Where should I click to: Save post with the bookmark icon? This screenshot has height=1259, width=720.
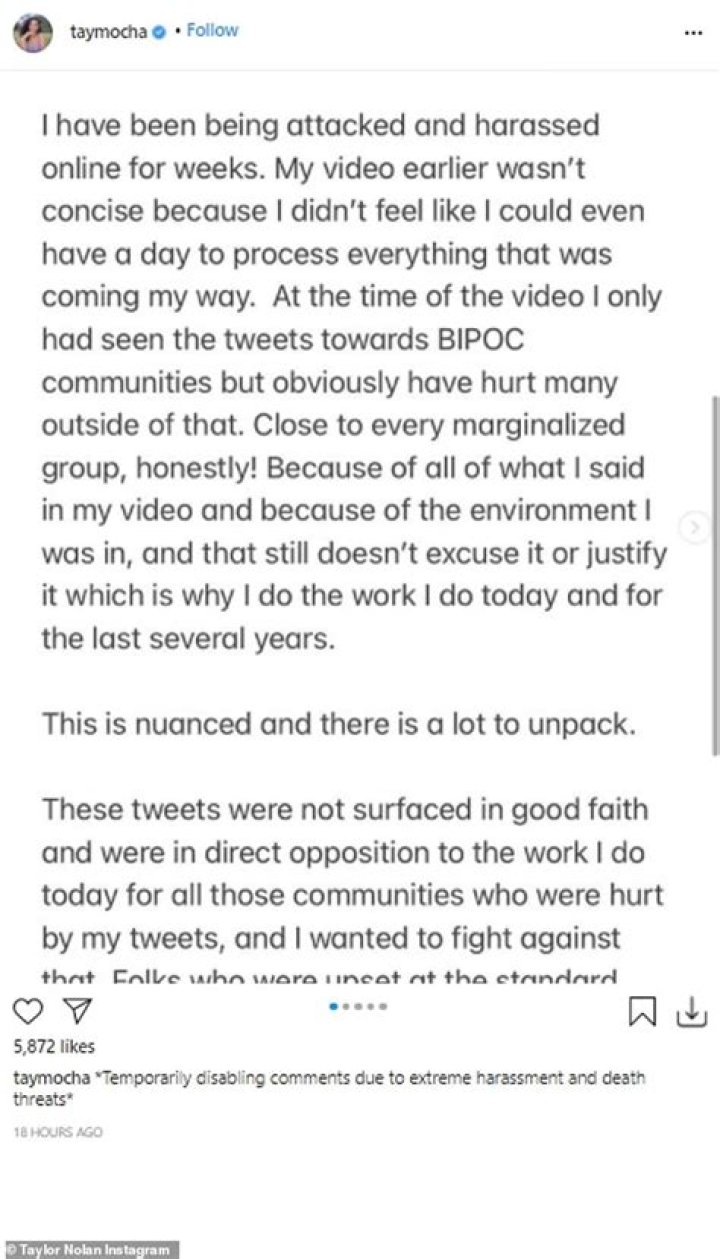click(x=641, y=1013)
